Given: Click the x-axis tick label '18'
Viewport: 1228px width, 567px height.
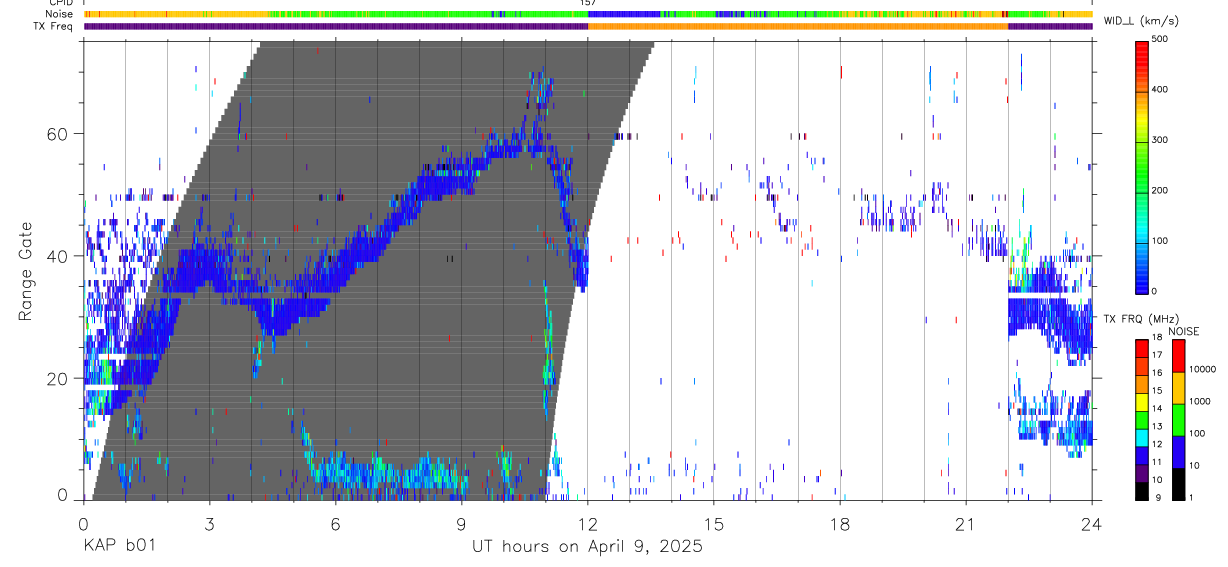Looking at the screenshot, I should [x=840, y=523].
